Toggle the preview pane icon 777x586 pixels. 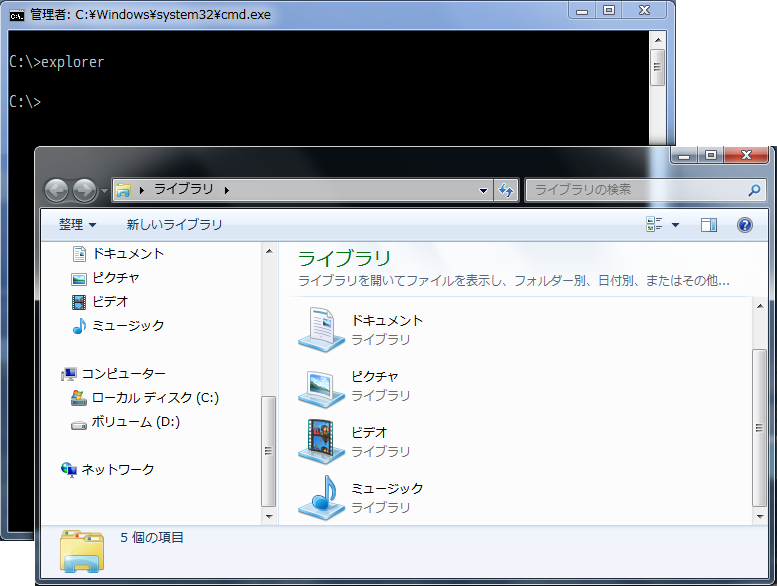pyautogui.click(x=709, y=225)
